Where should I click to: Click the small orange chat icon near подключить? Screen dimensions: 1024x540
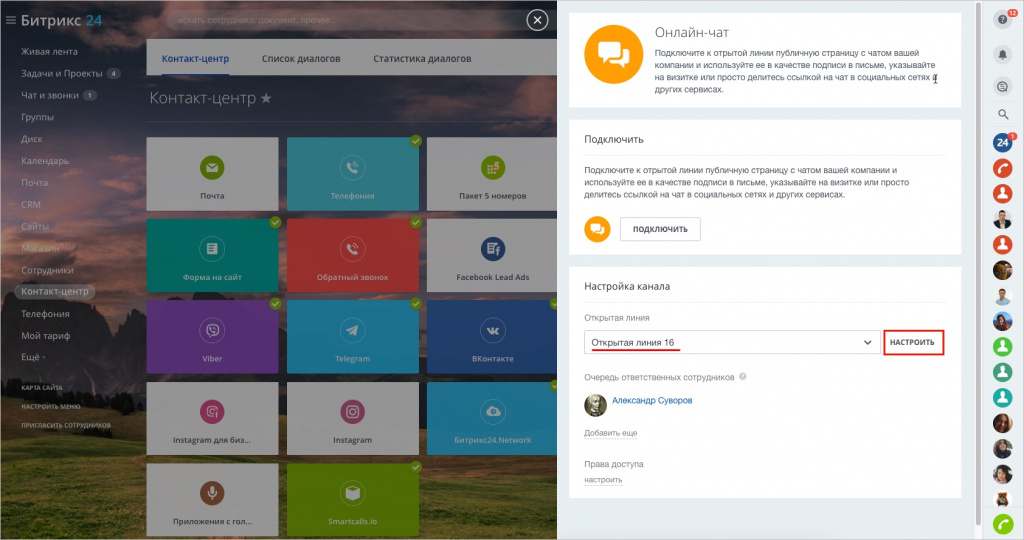(x=597, y=229)
